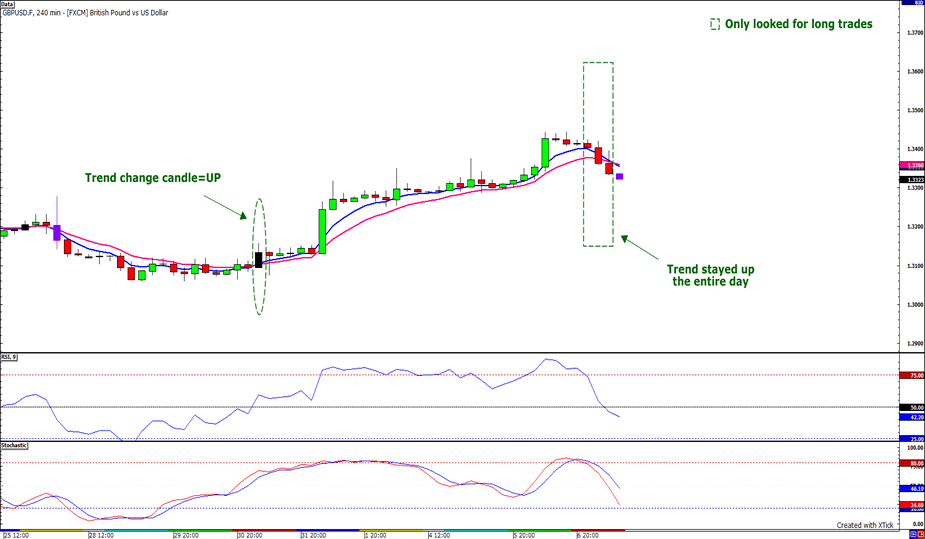Click the blue RSI value 42.20

(x=912, y=418)
